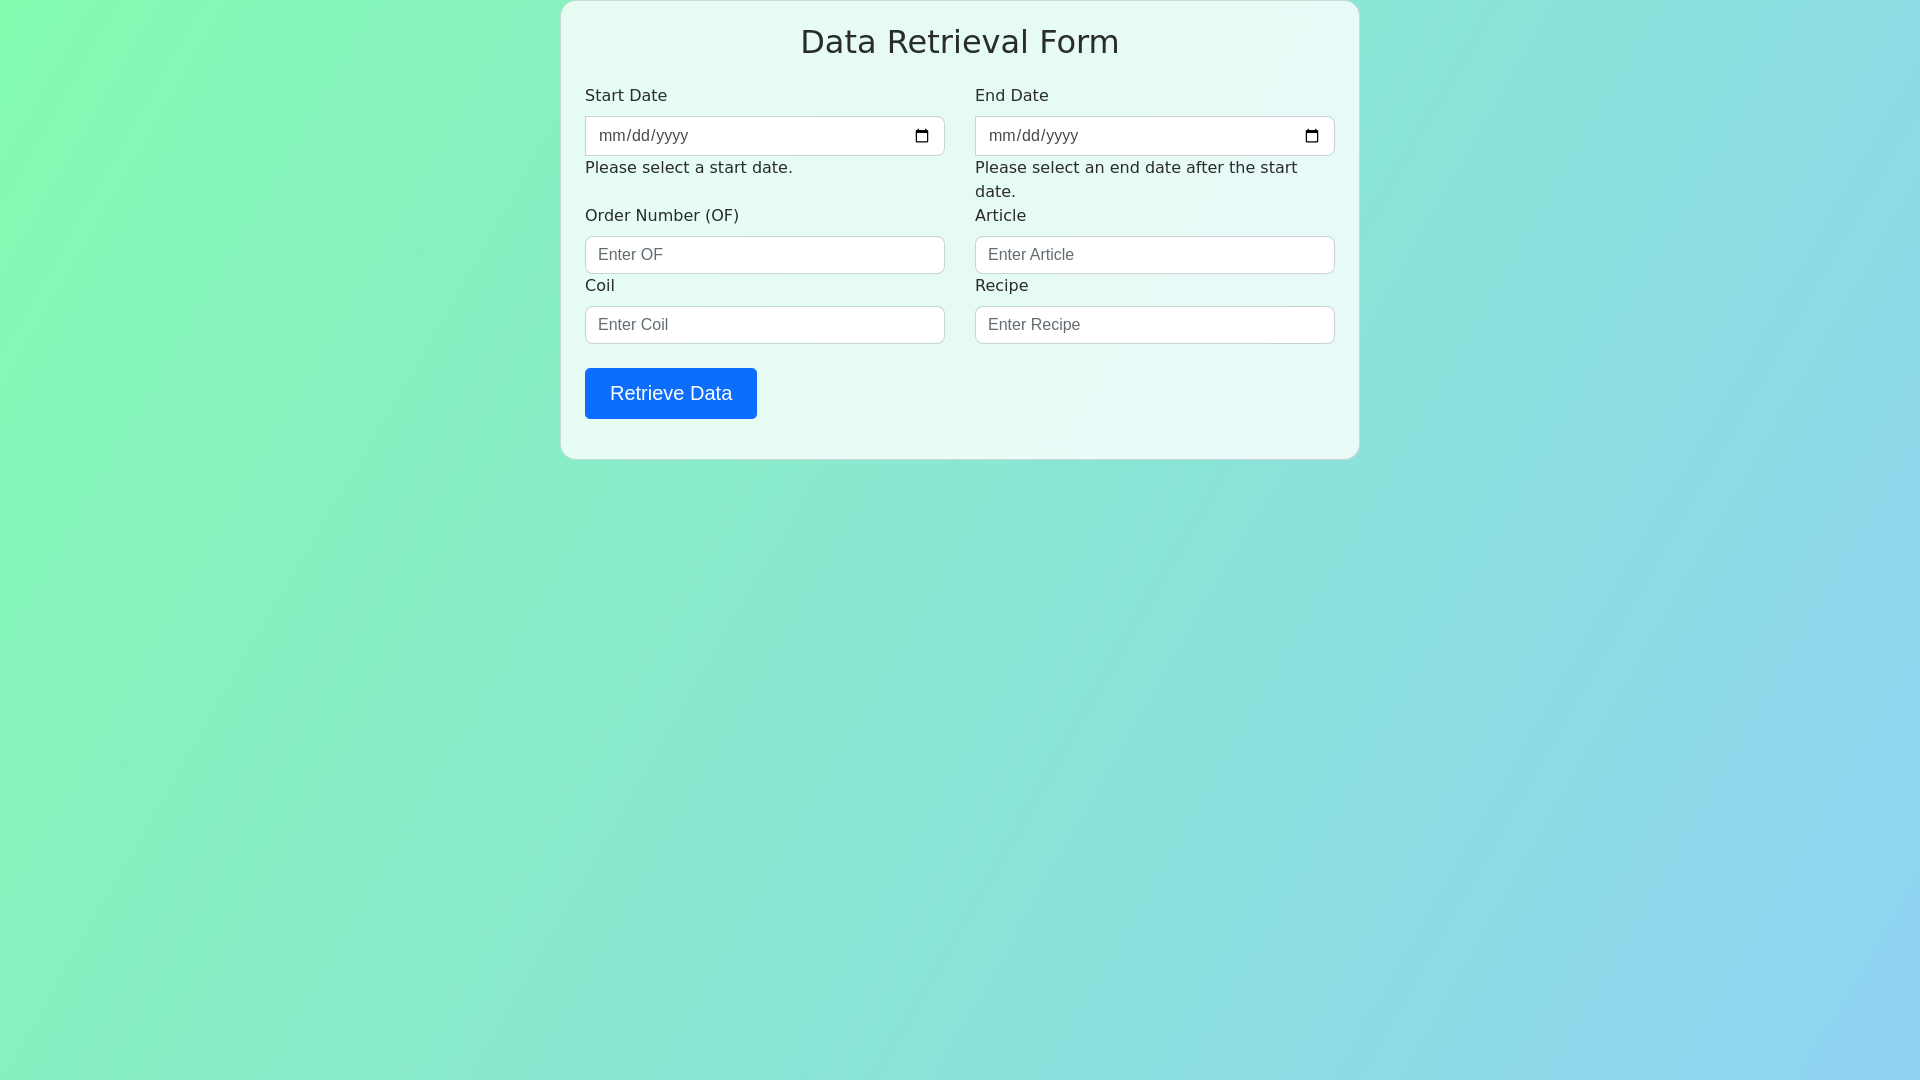Viewport: 1920px width, 1080px height.
Task: Click the Coil label
Action: click(x=599, y=285)
